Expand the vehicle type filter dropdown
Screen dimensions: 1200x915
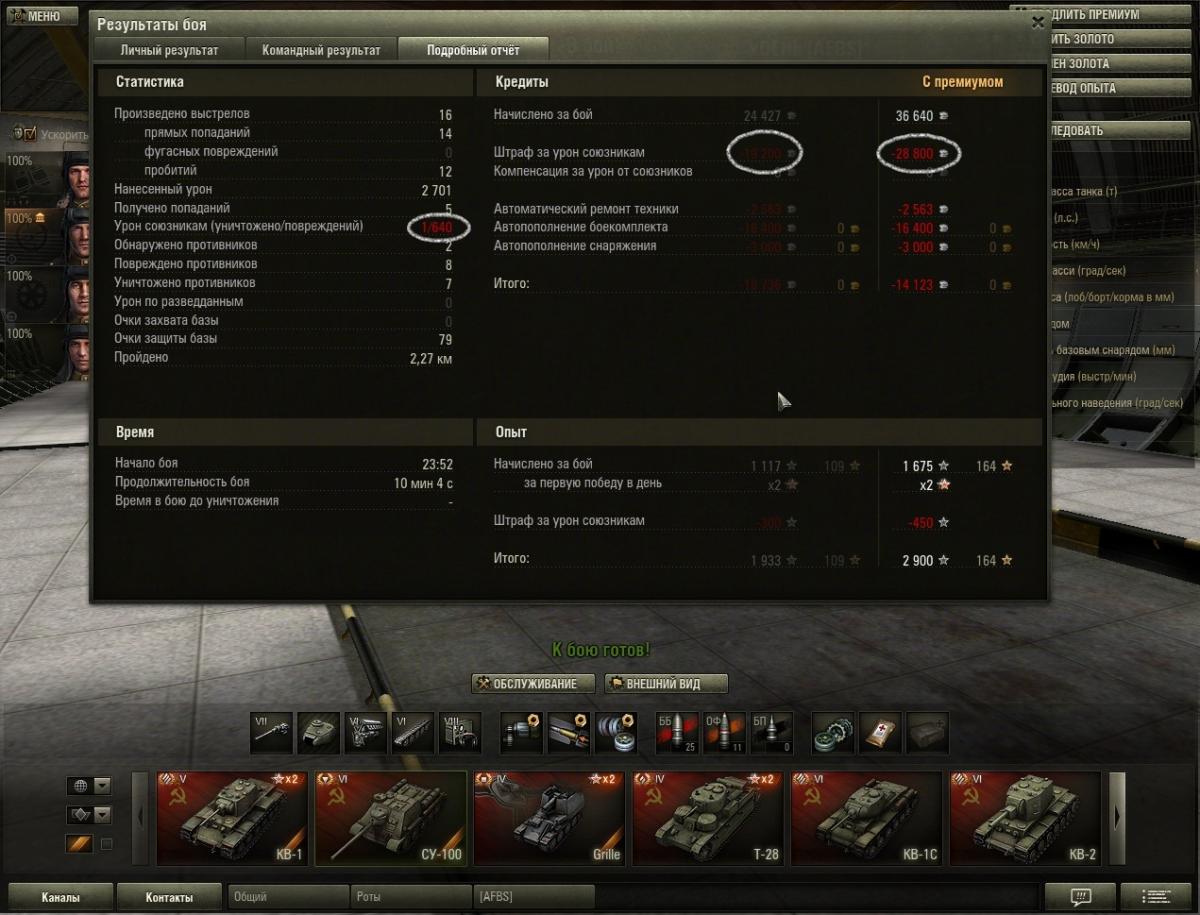89,815
